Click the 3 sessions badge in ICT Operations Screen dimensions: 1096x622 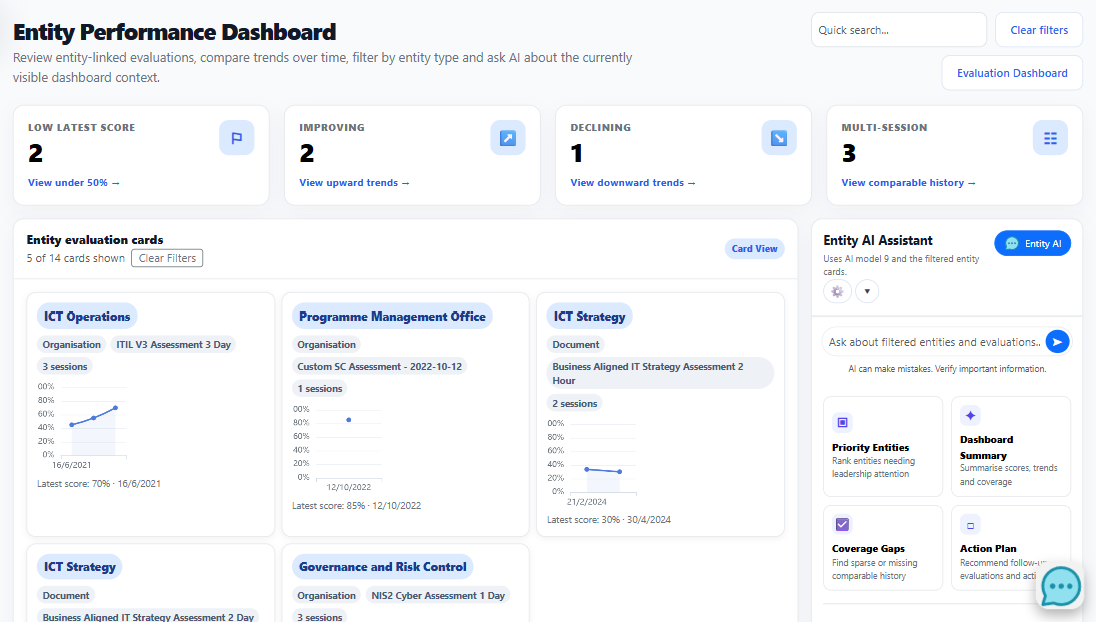[x=65, y=366]
